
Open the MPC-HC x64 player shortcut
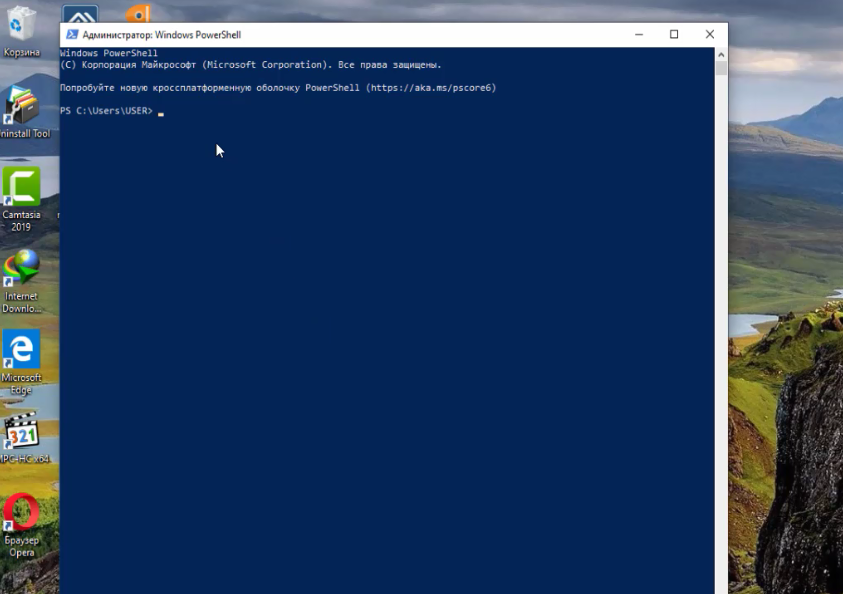24,438
